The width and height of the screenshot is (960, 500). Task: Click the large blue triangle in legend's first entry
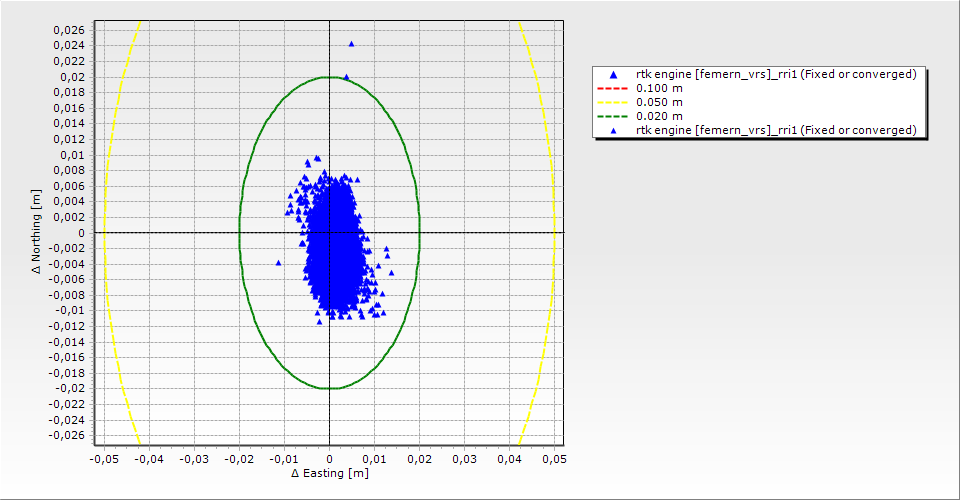[614, 74]
